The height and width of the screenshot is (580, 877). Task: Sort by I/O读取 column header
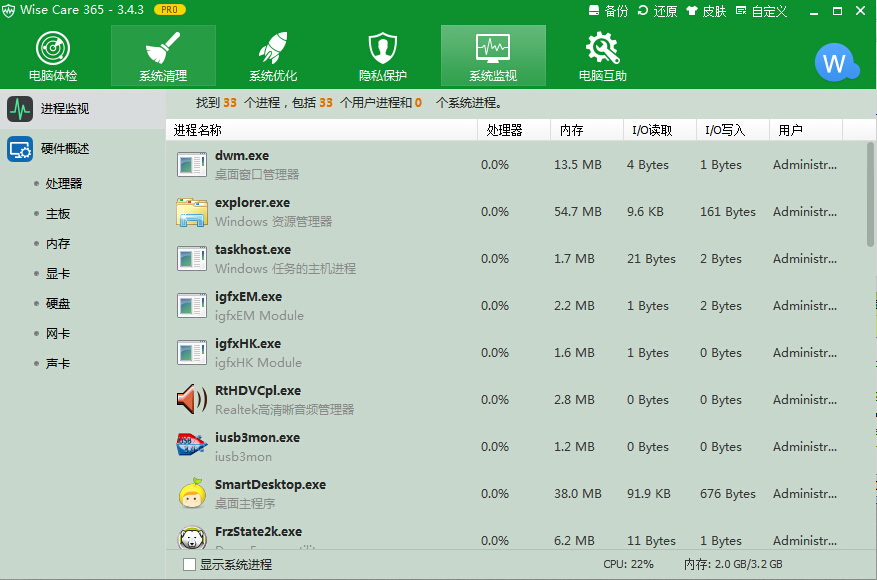(x=660, y=130)
